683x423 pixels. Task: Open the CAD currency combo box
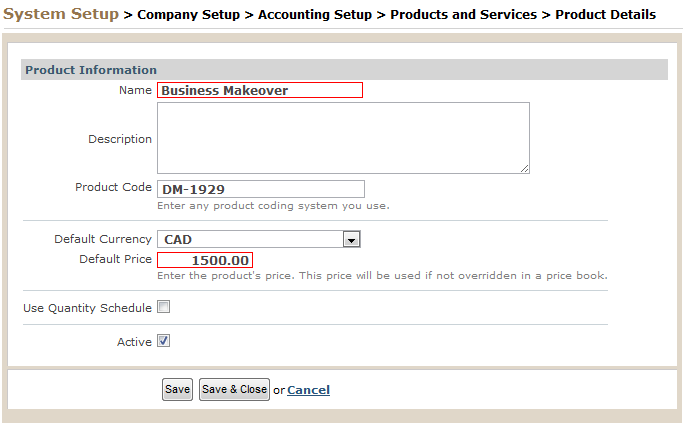coord(259,239)
